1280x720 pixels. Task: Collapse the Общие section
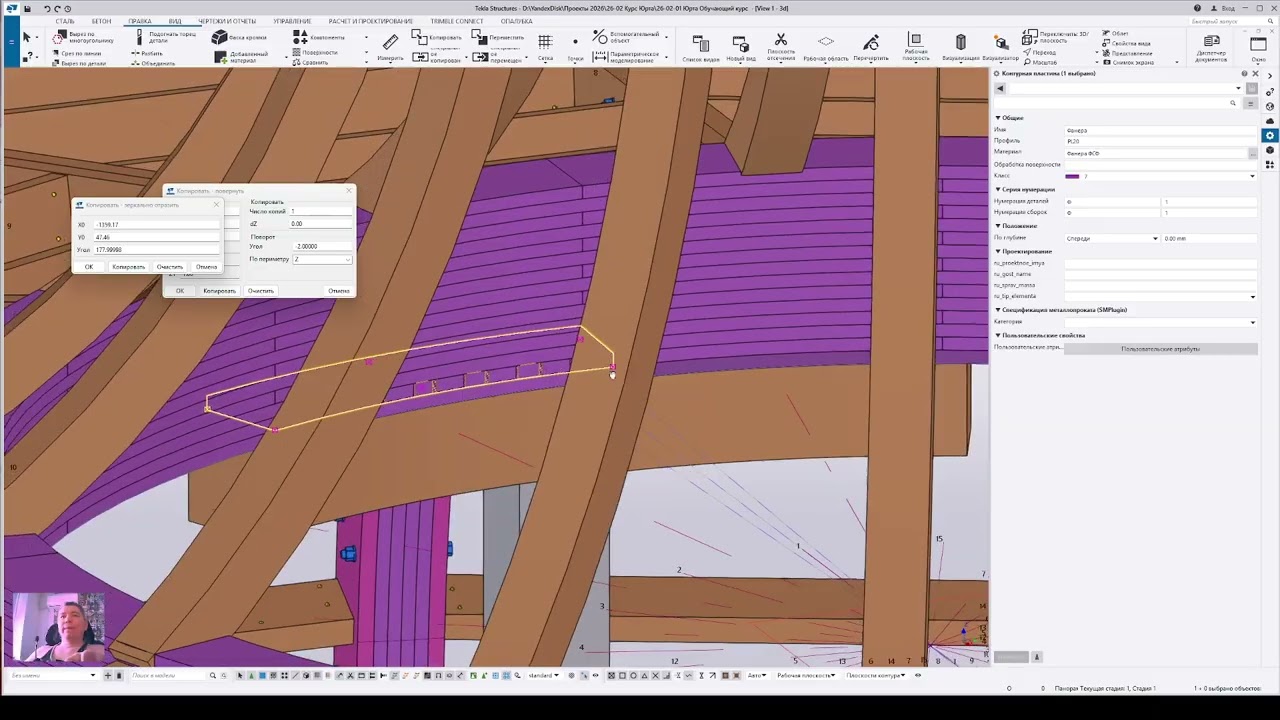tap(997, 118)
